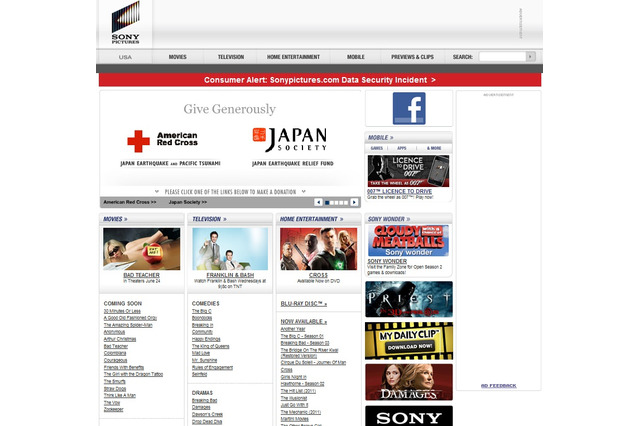Open the NOW AVAILABLE » link

click(x=304, y=322)
